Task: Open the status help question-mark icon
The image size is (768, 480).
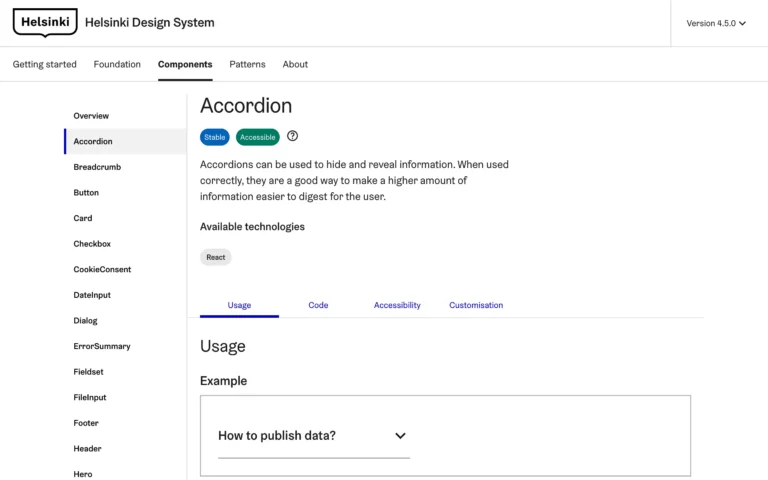Action: (292, 136)
